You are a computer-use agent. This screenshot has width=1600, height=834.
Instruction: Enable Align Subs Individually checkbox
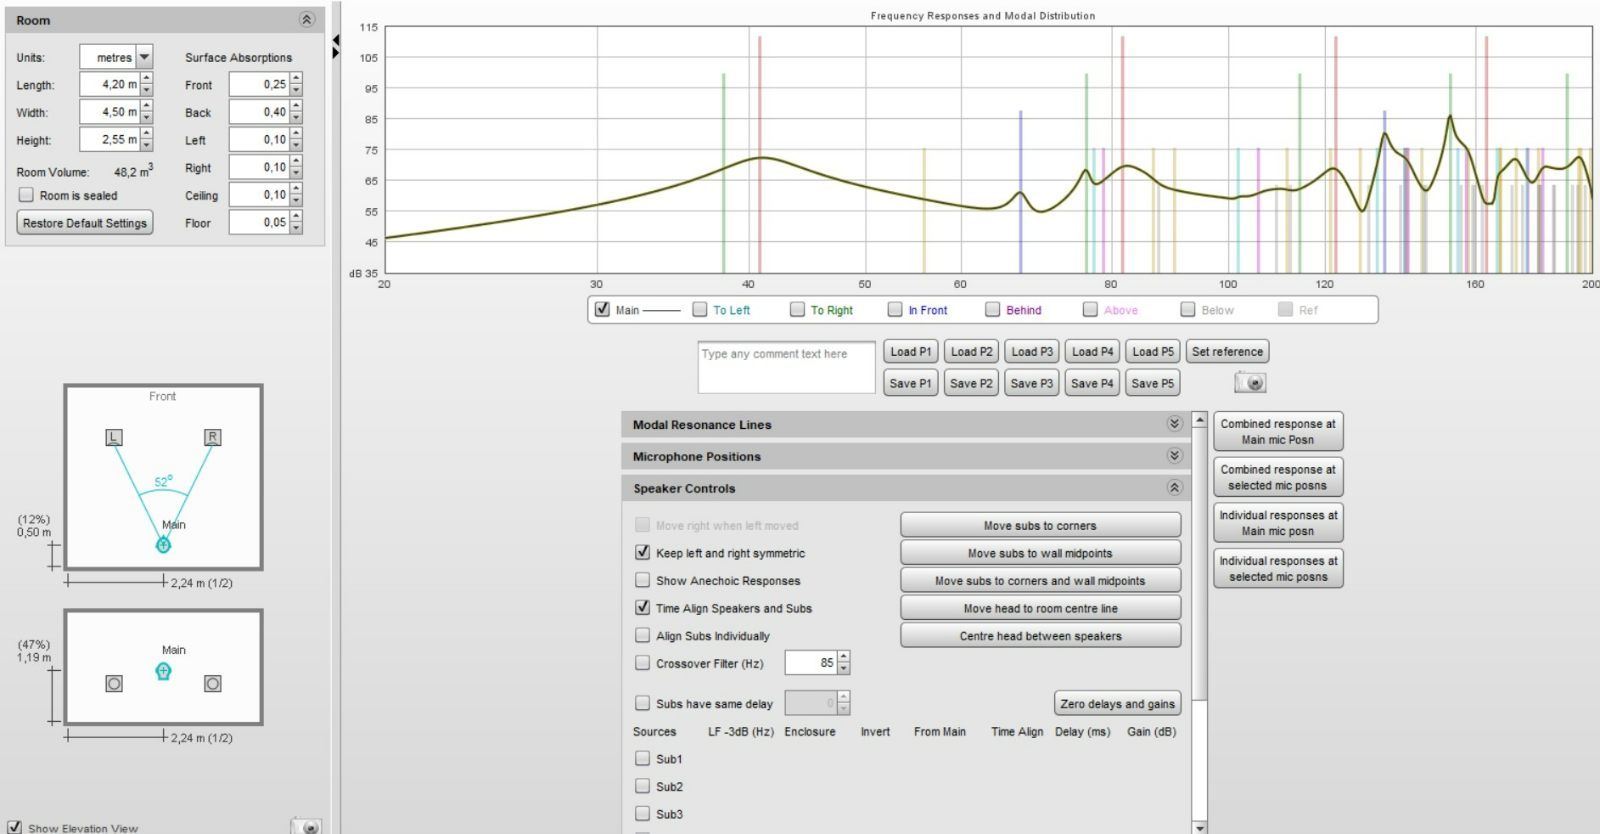click(642, 635)
